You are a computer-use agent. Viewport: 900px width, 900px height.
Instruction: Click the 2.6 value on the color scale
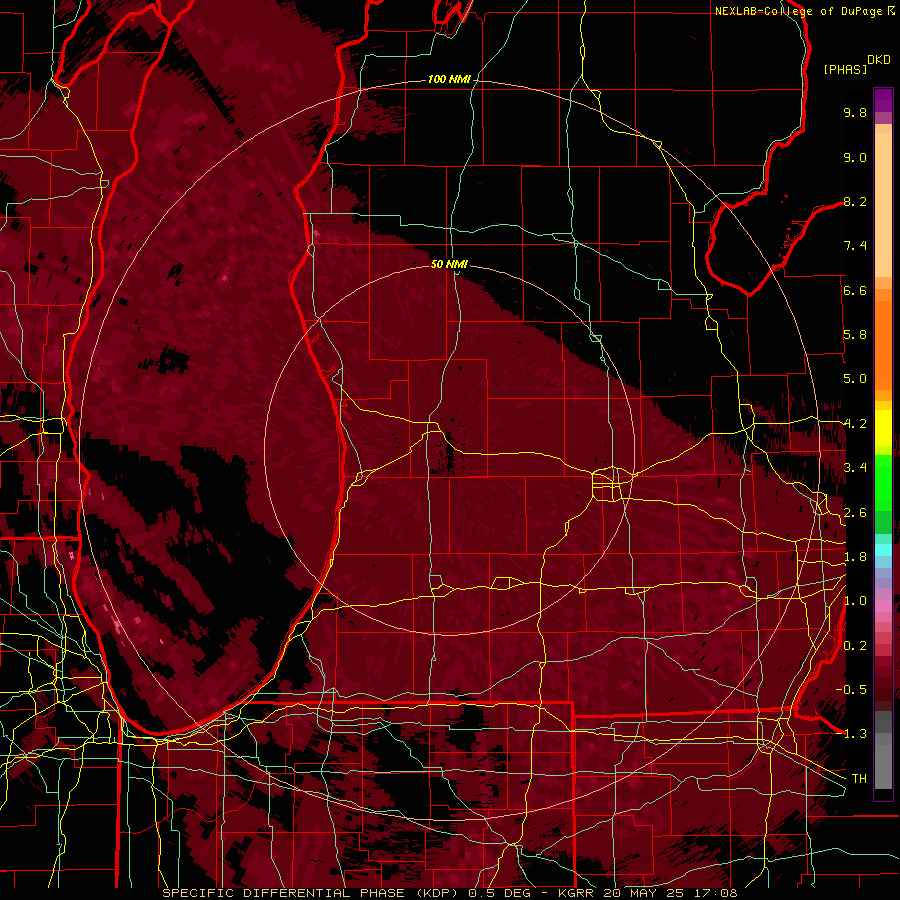coord(855,513)
